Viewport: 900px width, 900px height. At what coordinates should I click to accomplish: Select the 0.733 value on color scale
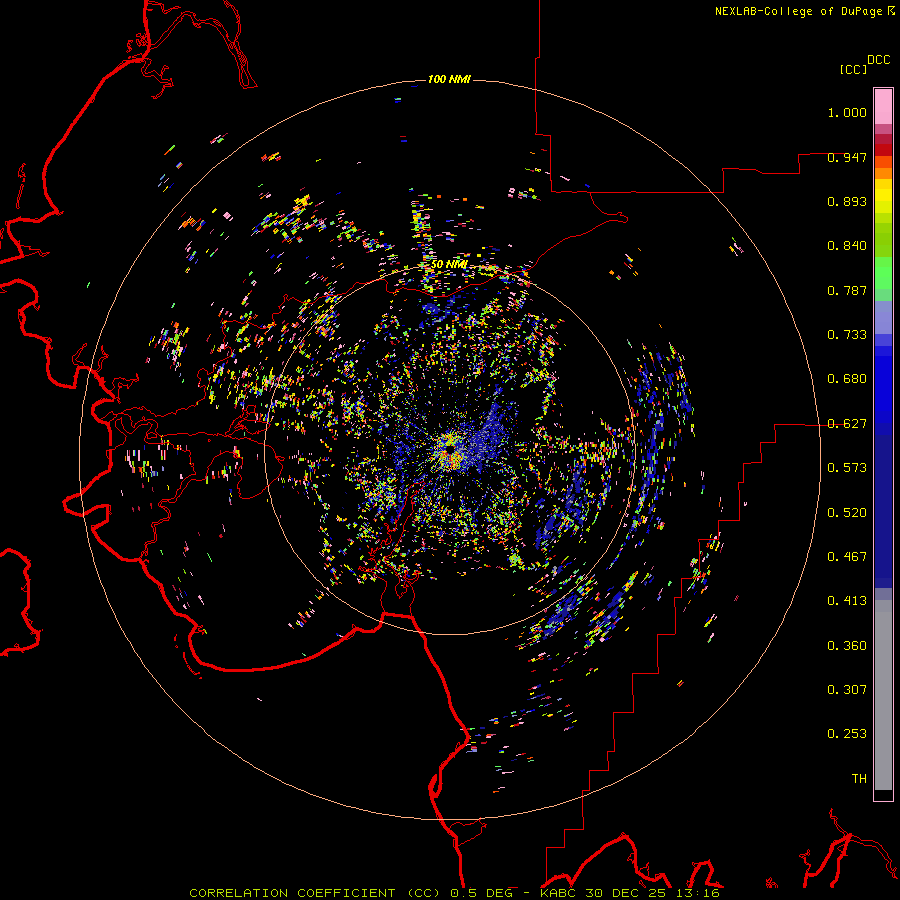[x=847, y=335]
